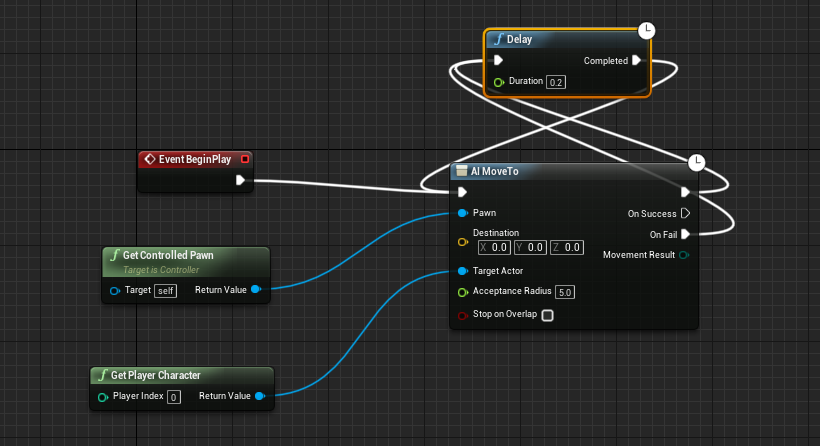This screenshot has height=446, width=820.
Task: Click the Target pin on Get Controlled Pawn
Action: click(x=115, y=291)
